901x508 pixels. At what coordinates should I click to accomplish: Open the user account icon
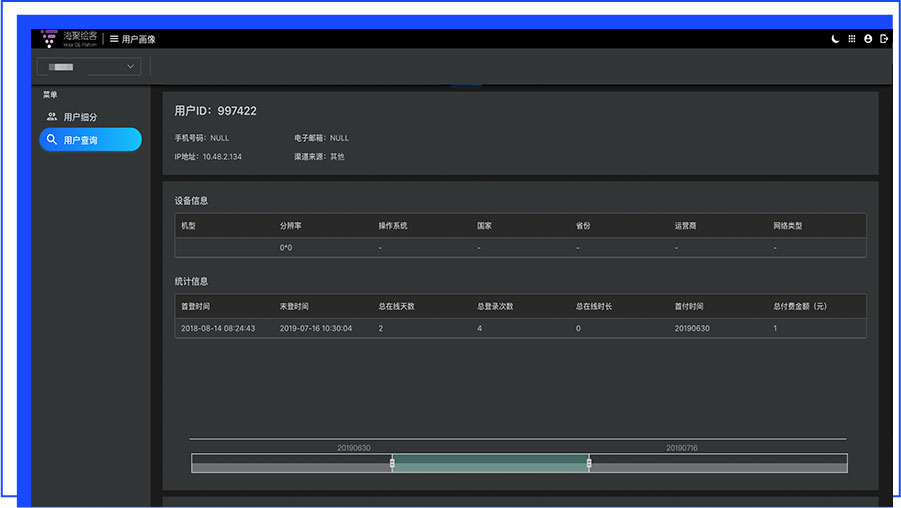pos(868,39)
